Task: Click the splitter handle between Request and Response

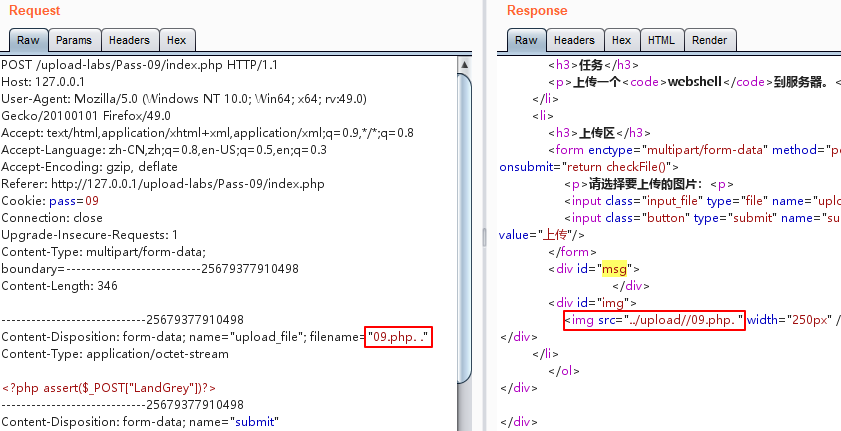Action: [484, 236]
